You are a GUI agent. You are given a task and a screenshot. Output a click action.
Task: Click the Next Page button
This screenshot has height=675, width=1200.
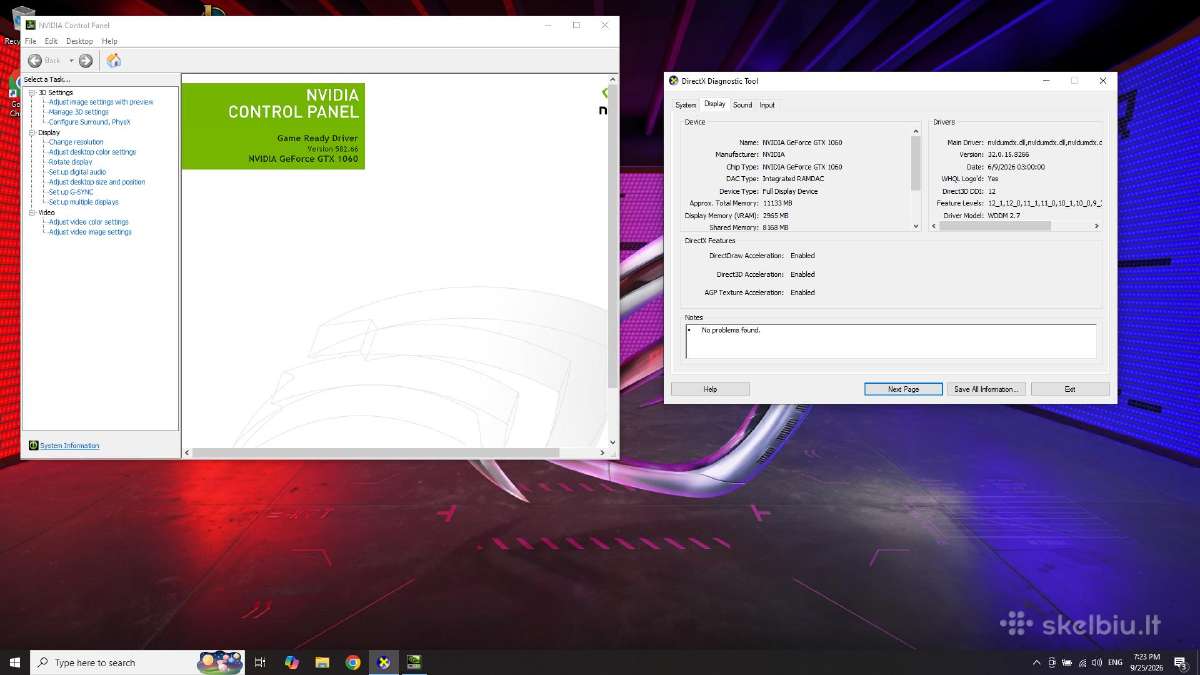904,389
